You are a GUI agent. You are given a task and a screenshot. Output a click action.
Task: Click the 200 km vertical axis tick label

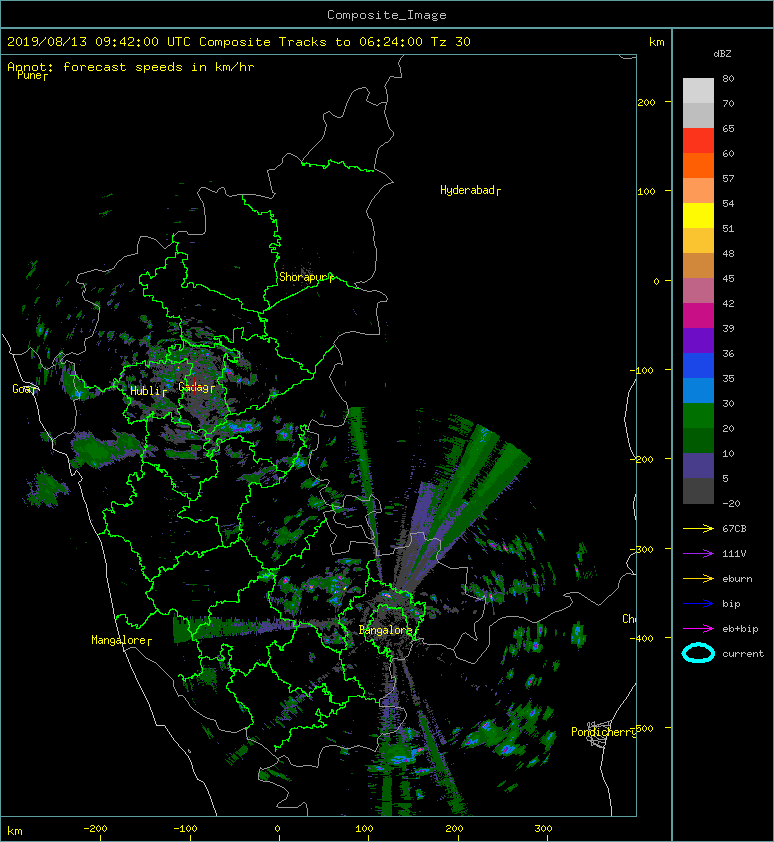pyautogui.click(x=646, y=102)
